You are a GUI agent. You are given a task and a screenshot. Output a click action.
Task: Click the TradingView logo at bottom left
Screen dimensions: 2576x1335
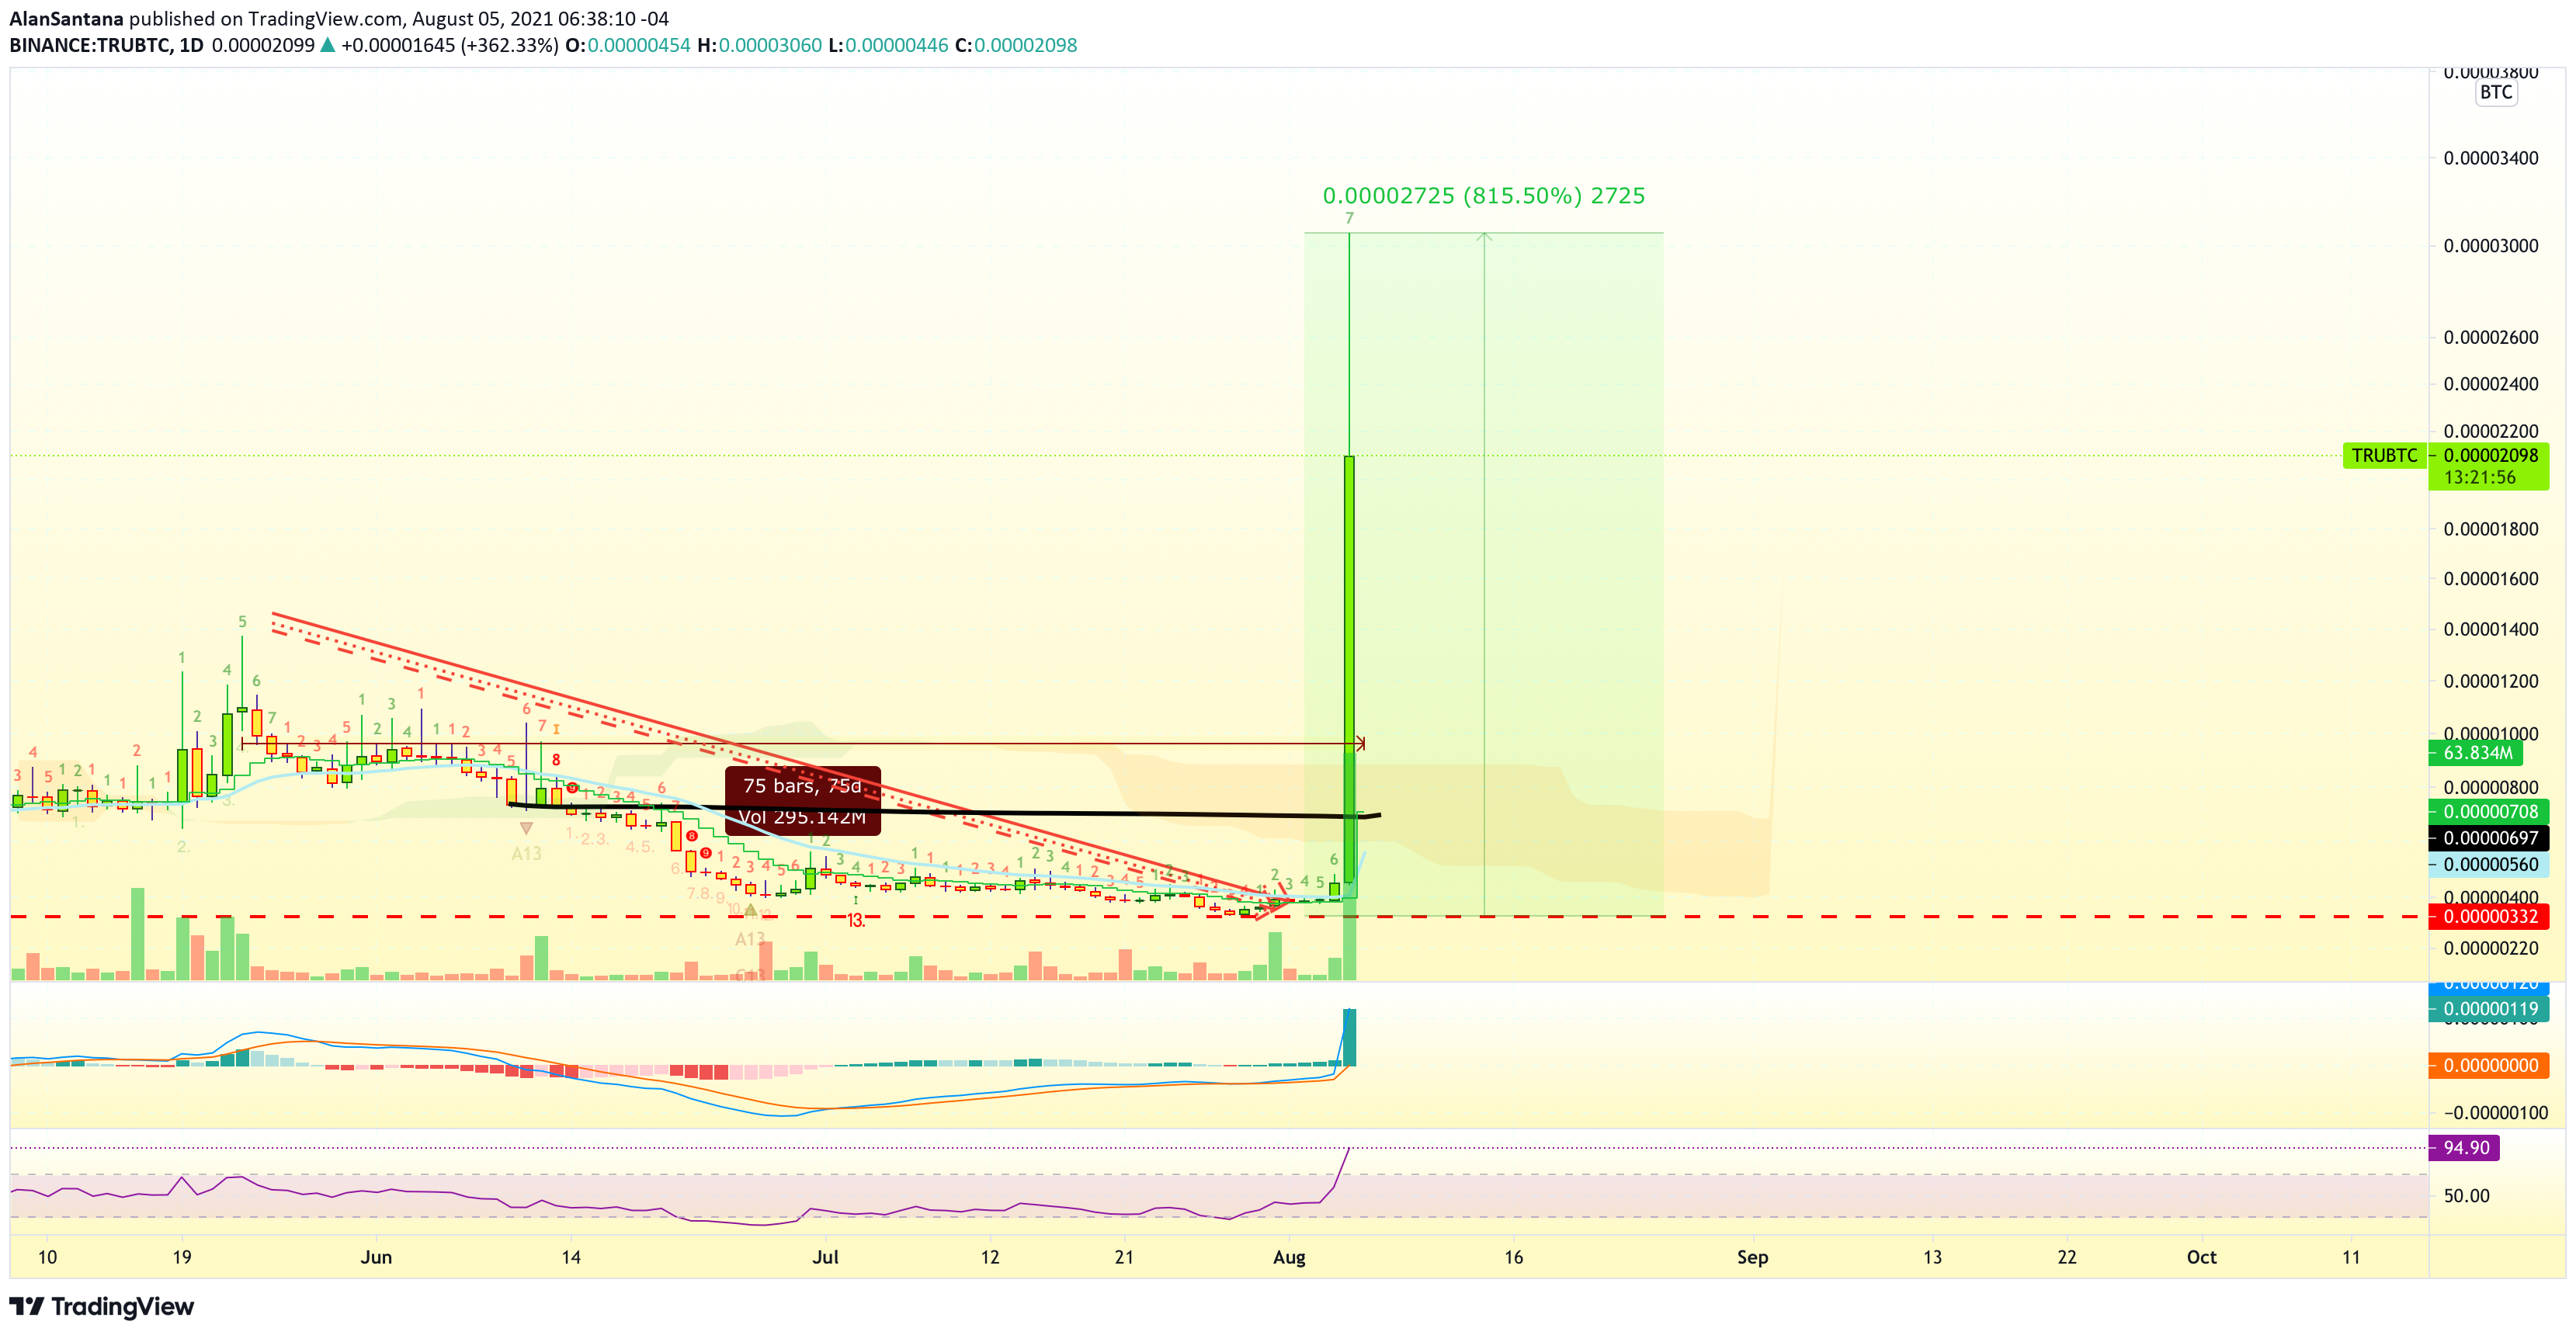(101, 1306)
